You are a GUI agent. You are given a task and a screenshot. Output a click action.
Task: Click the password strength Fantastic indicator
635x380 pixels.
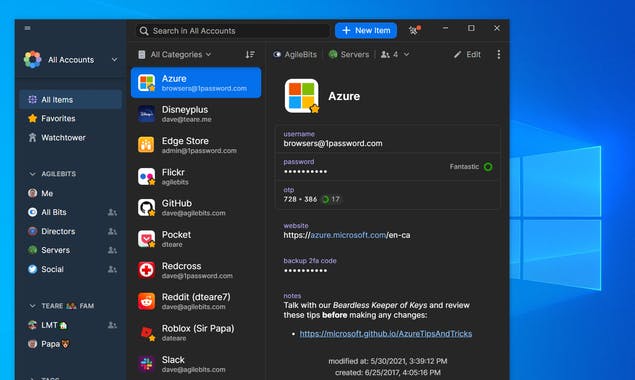click(x=471, y=167)
